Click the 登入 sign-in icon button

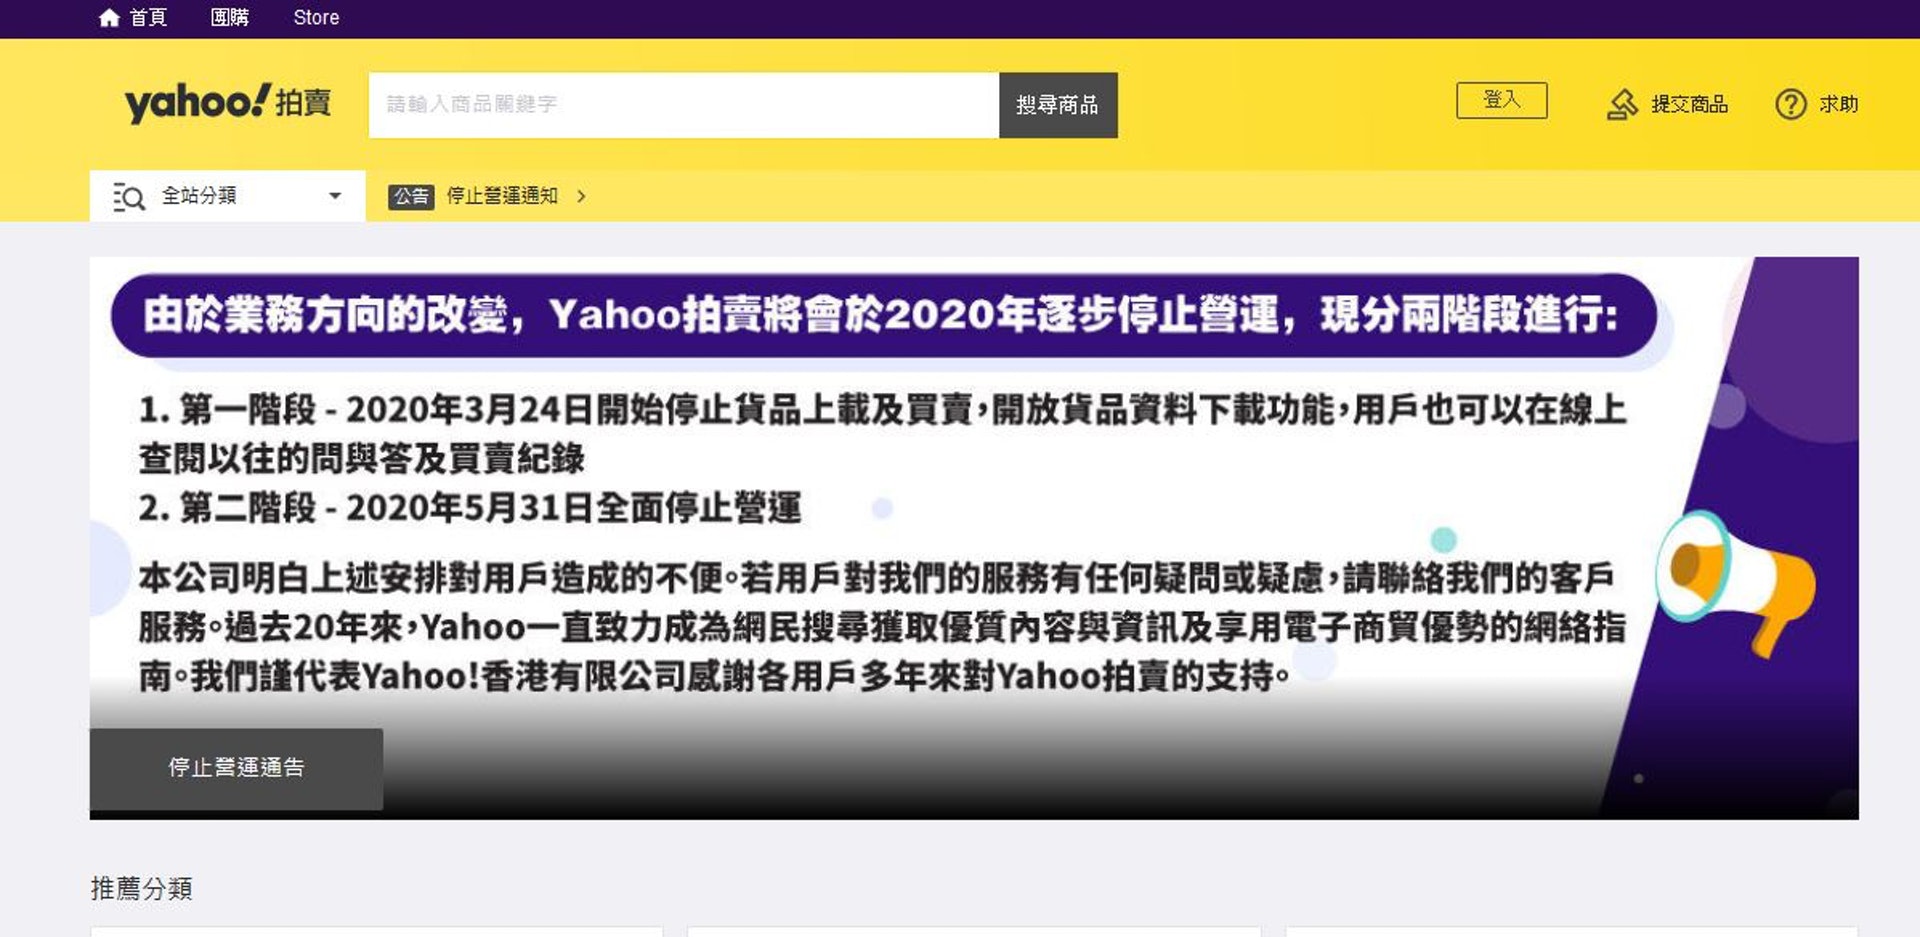click(1503, 100)
